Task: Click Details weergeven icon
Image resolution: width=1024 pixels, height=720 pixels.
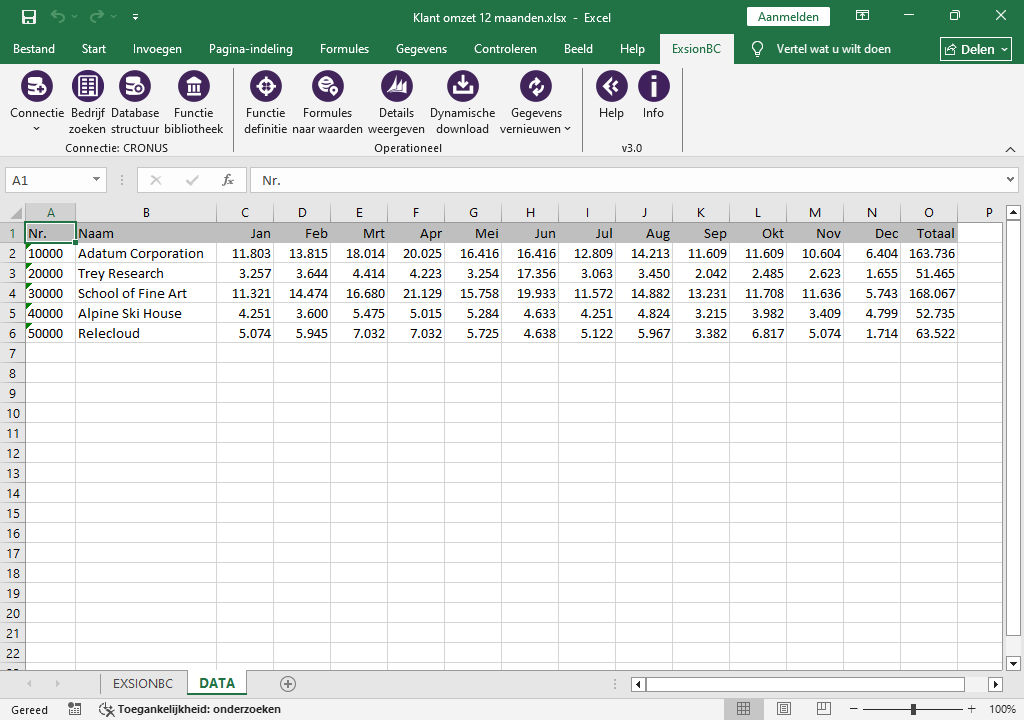Action: pos(396,86)
